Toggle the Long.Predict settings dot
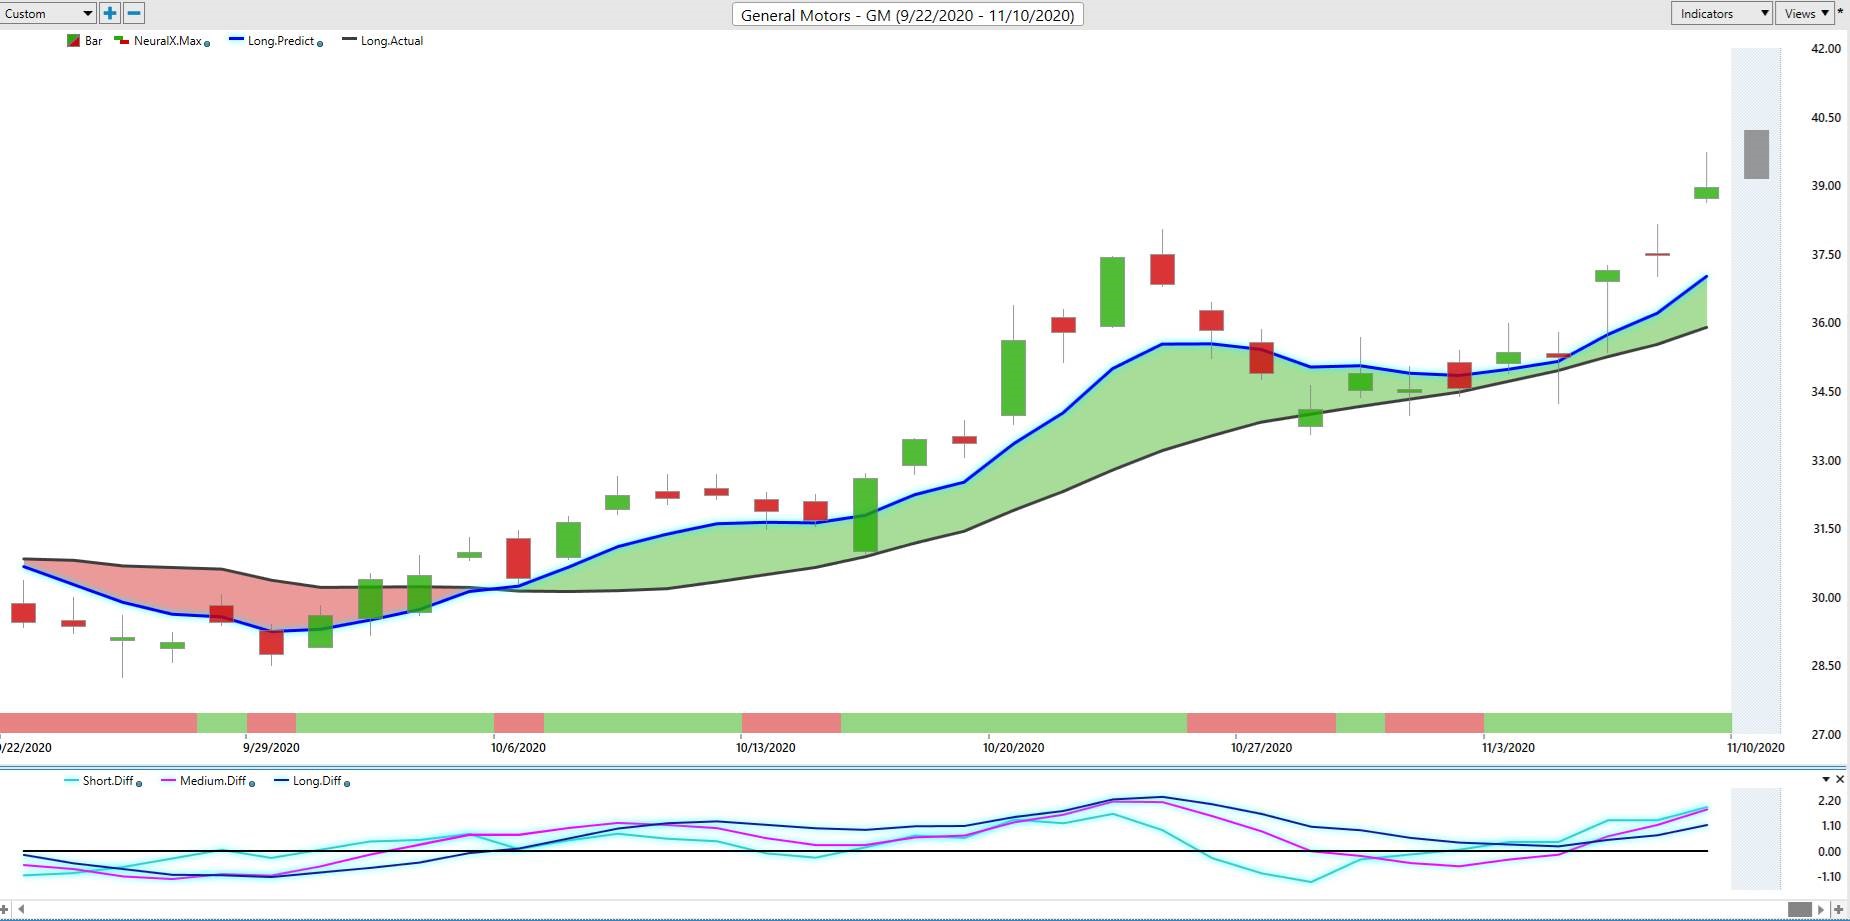The height and width of the screenshot is (921, 1850). 320,43
